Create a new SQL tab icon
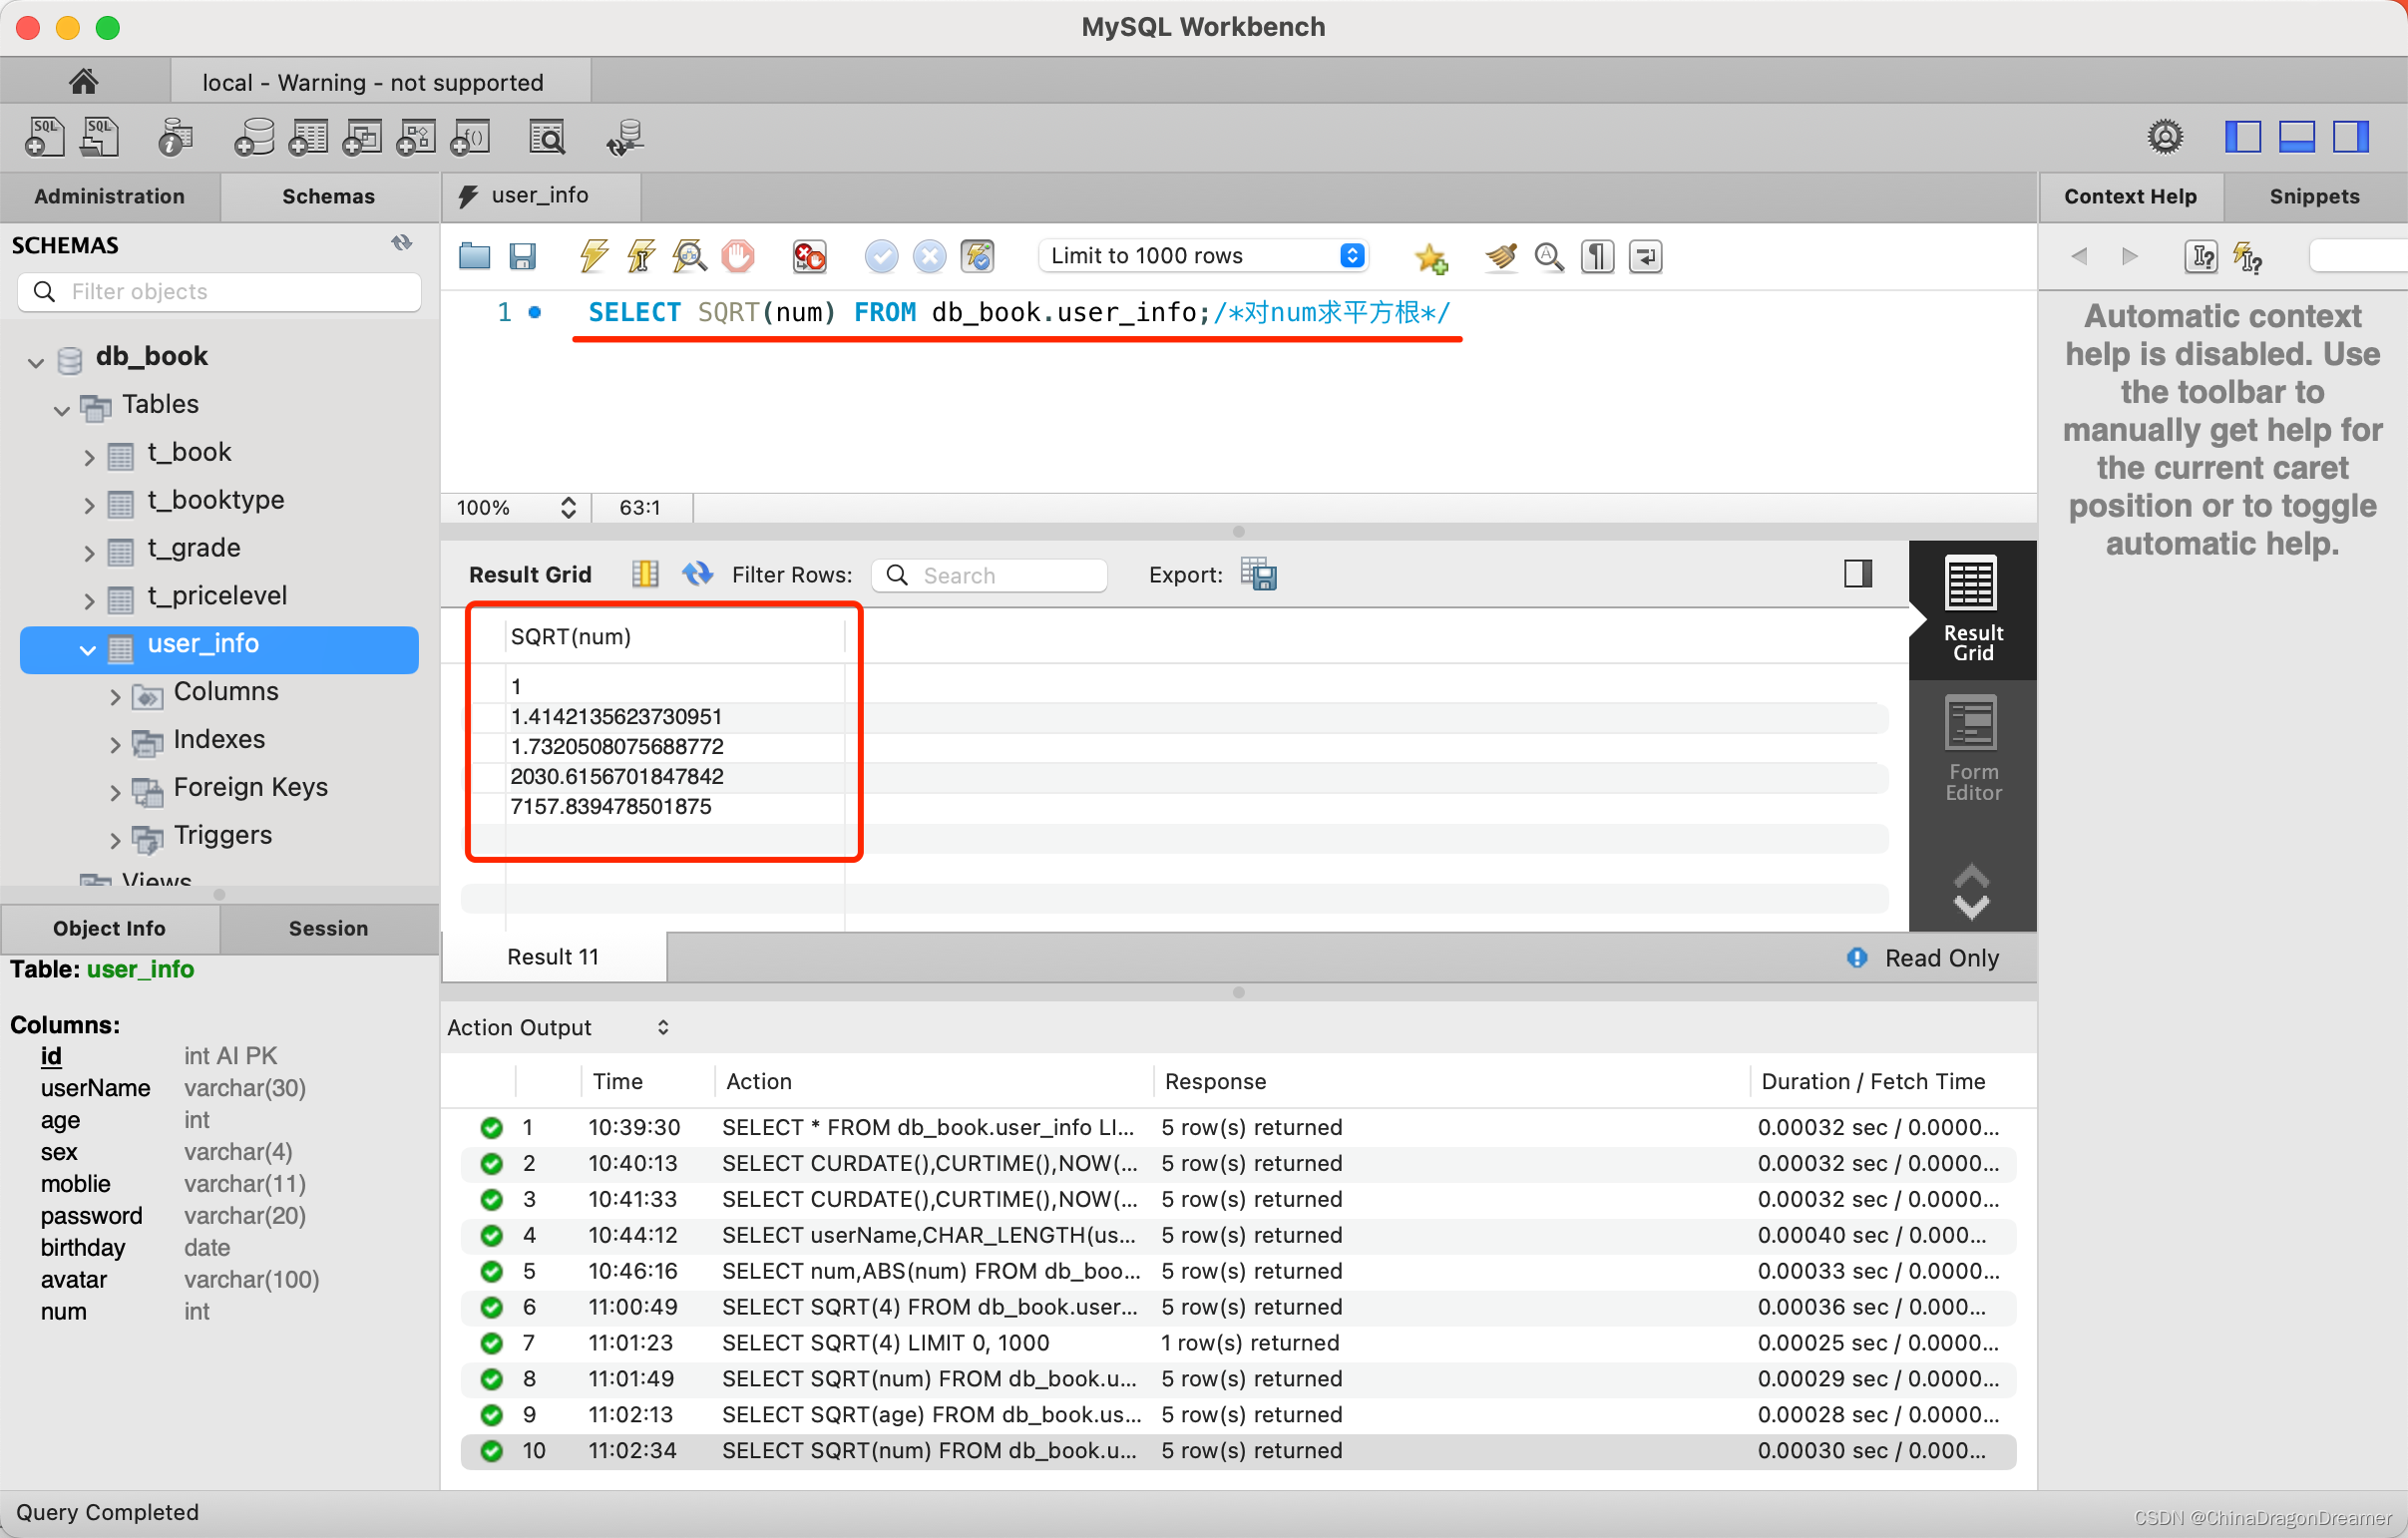2408x1538 pixels. click(44, 137)
